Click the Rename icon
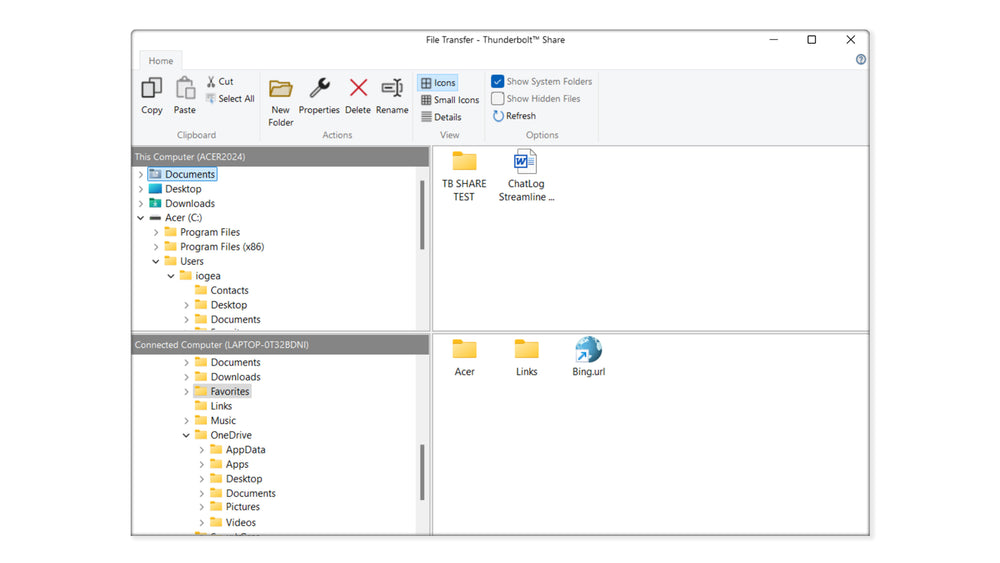Viewport: 1000px width, 563px height. click(392, 89)
